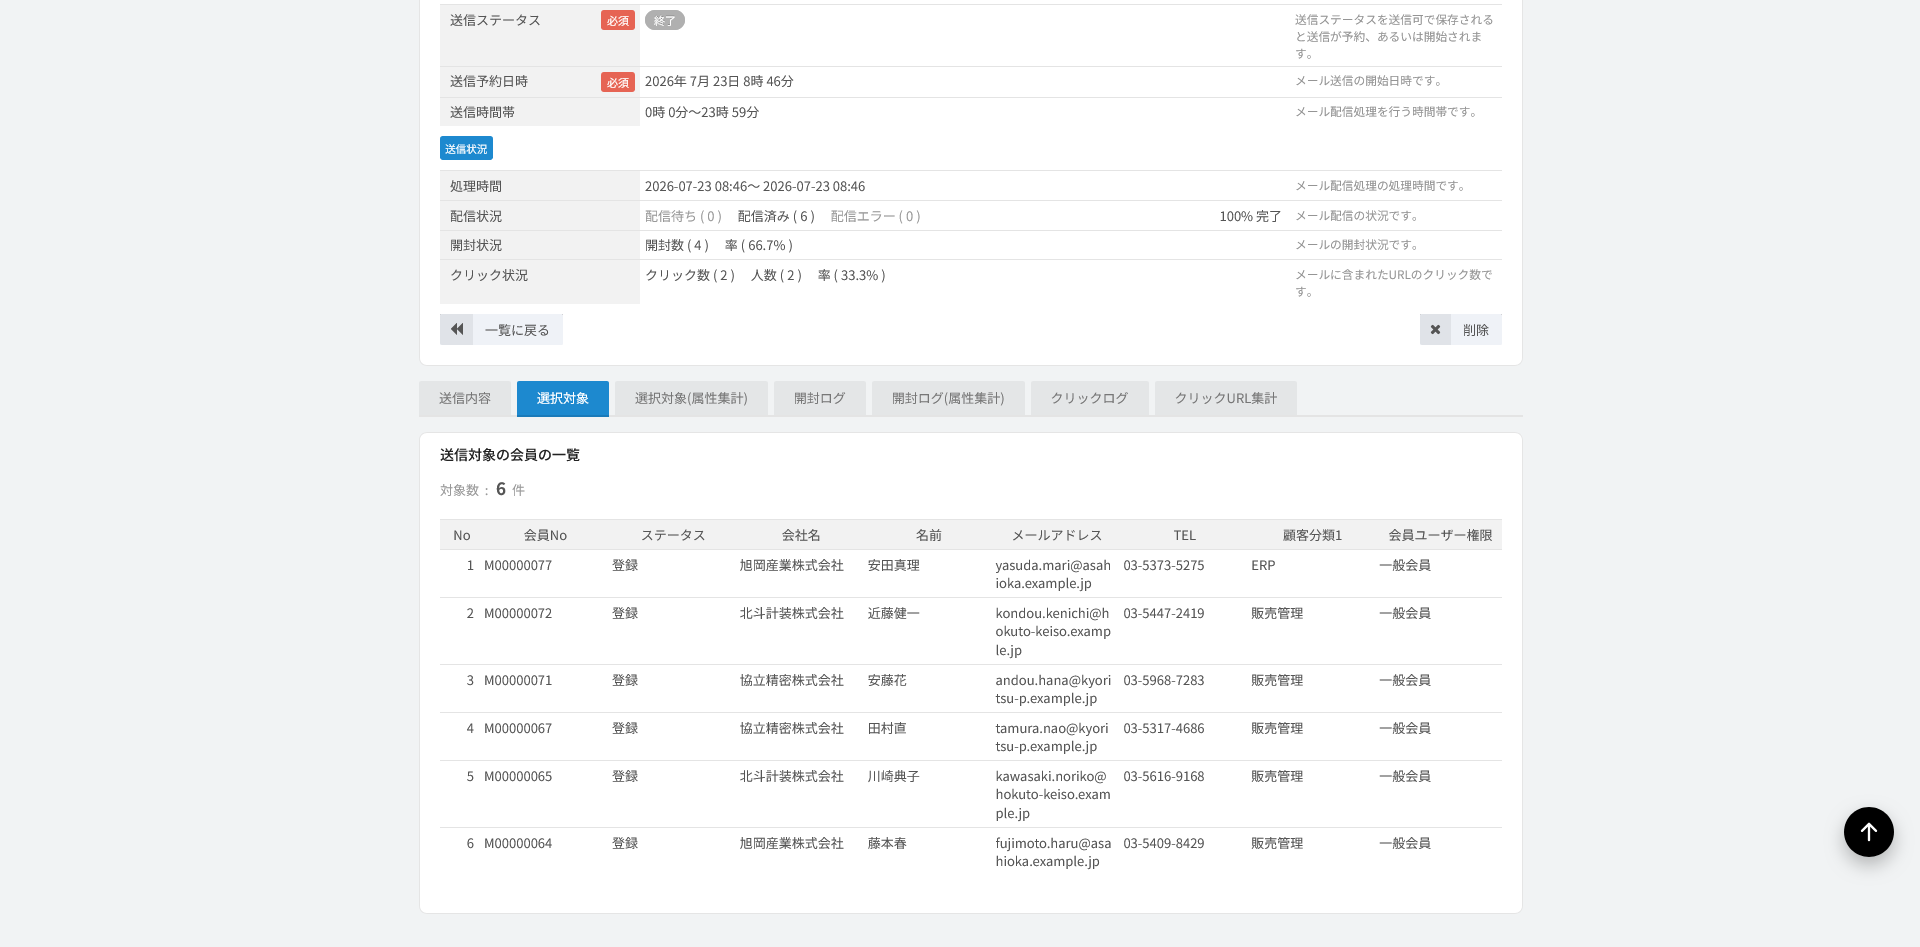Viewport: 1920px width, 947px height.
Task: Click email kawasaki.noriko@hokuto-keiso.example.jp
Action: click(1053, 794)
